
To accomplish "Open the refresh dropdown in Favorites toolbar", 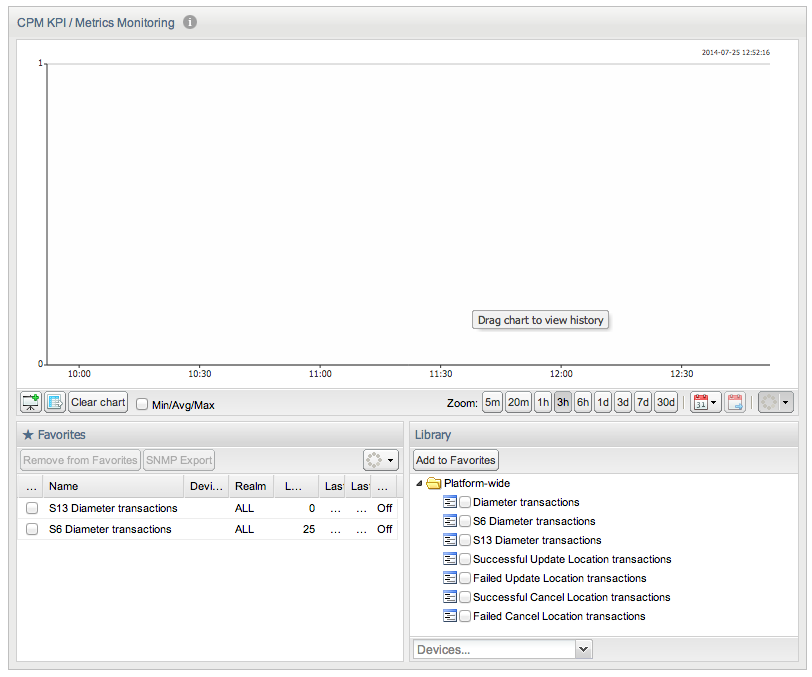I will (x=381, y=460).
